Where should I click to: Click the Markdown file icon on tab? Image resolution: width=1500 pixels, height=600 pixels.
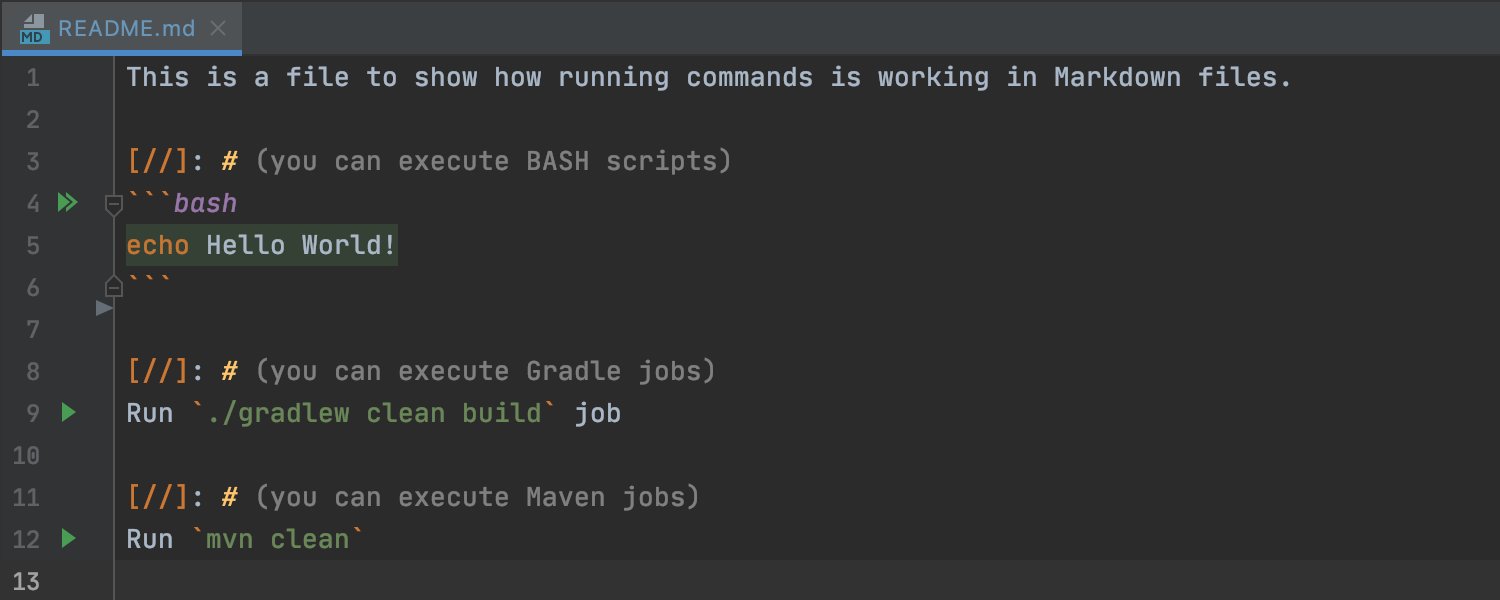coord(34,28)
